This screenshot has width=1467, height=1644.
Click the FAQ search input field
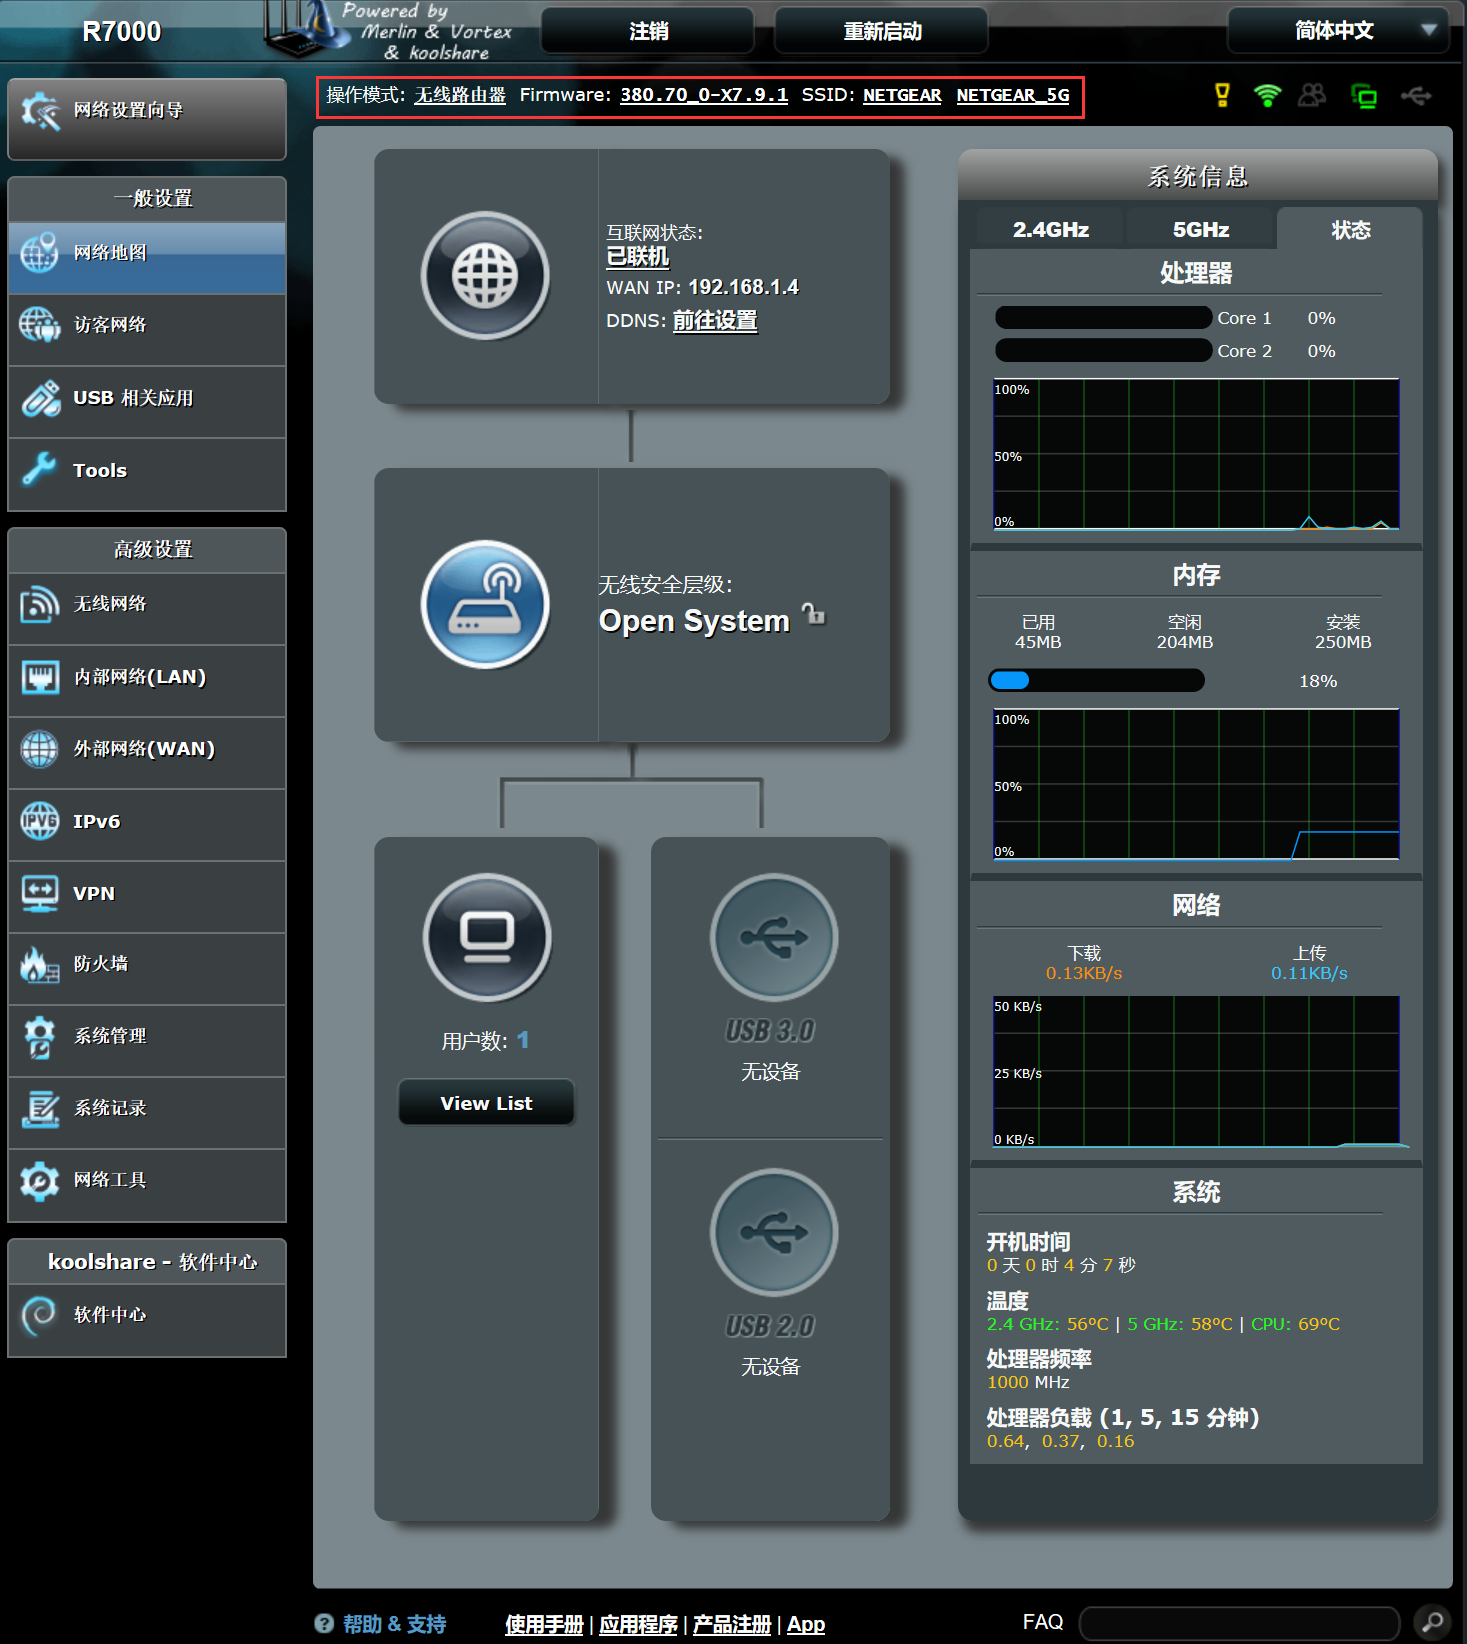tap(1239, 1622)
